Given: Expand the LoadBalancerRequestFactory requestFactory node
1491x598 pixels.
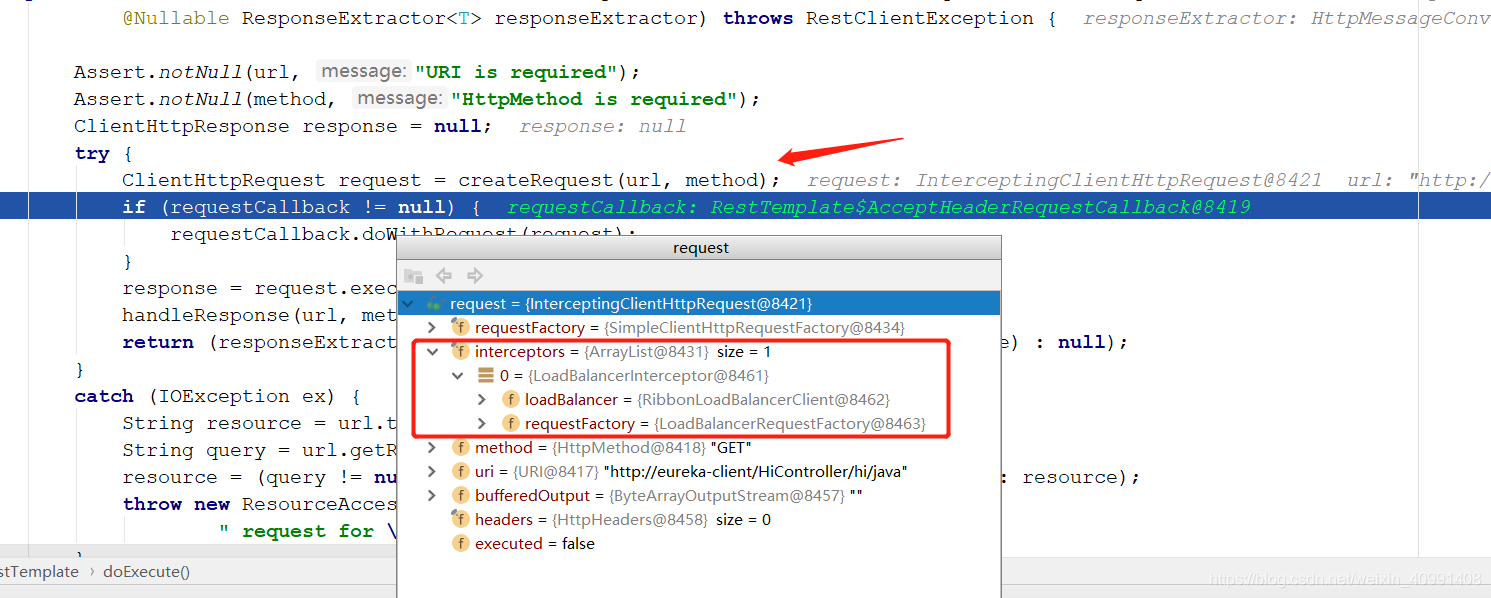Looking at the screenshot, I should click(x=482, y=423).
